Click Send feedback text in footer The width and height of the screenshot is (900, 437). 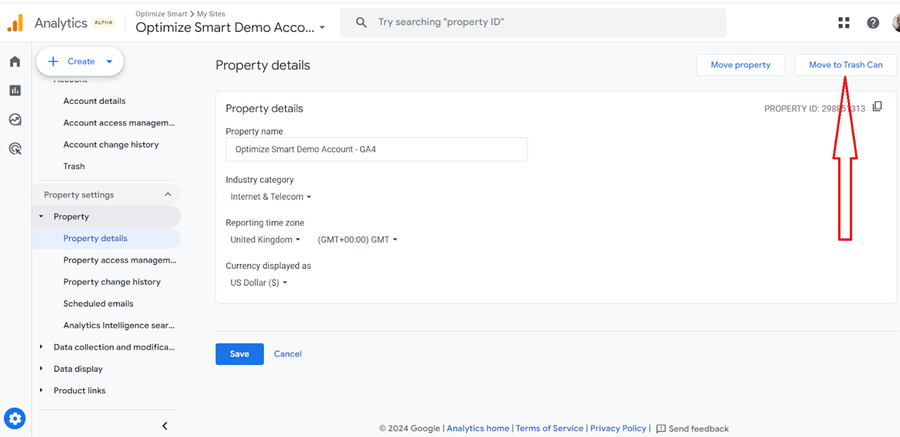pos(699,428)
